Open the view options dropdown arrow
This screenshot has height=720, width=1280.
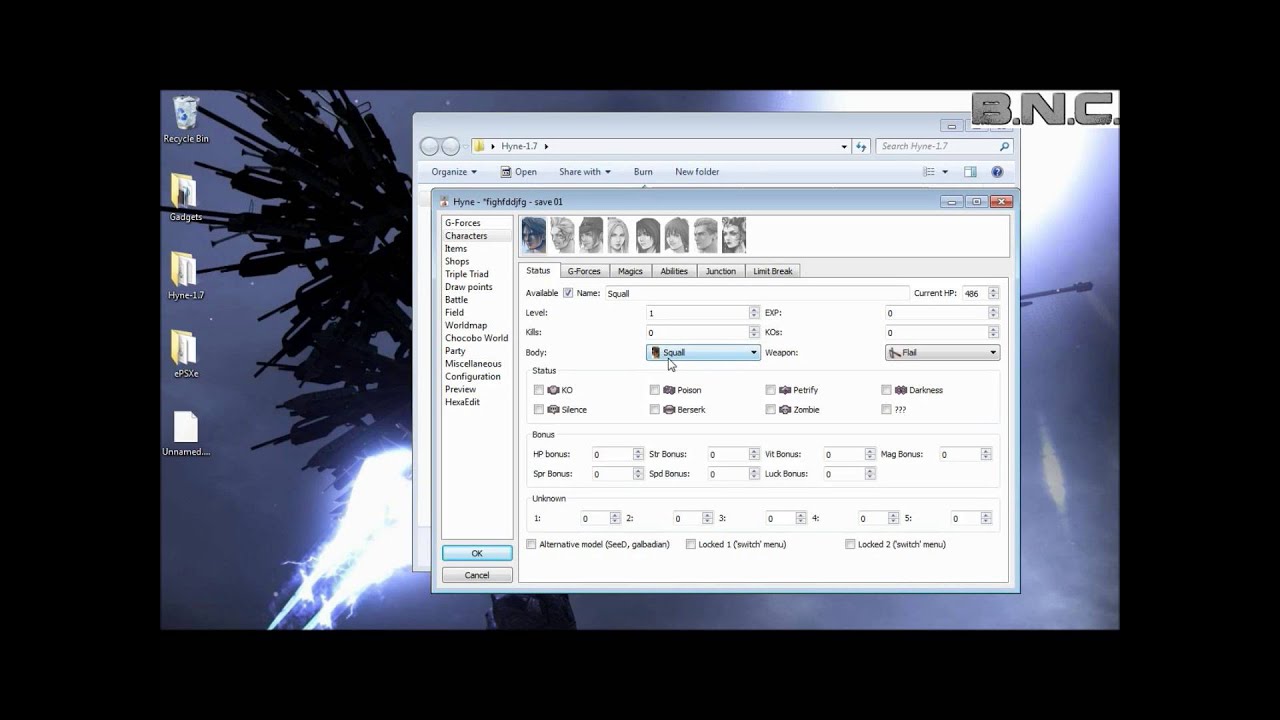[x=945, y=172]
